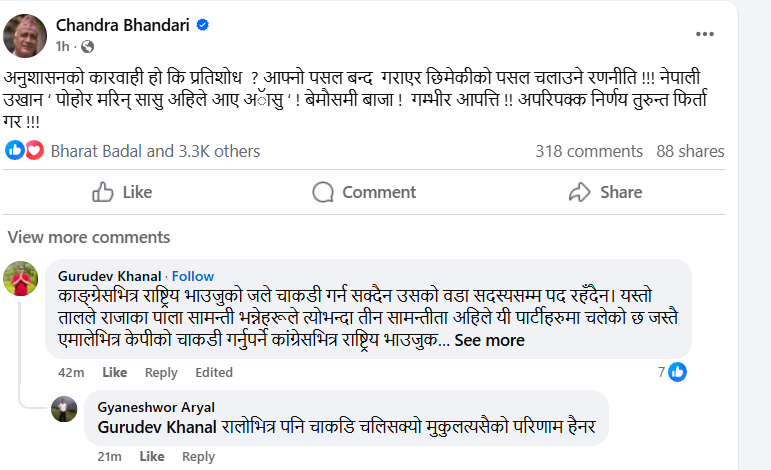Open the three-dot post options menu
The width and height of the screenshot is (771, 470).
tap(706, 34)
